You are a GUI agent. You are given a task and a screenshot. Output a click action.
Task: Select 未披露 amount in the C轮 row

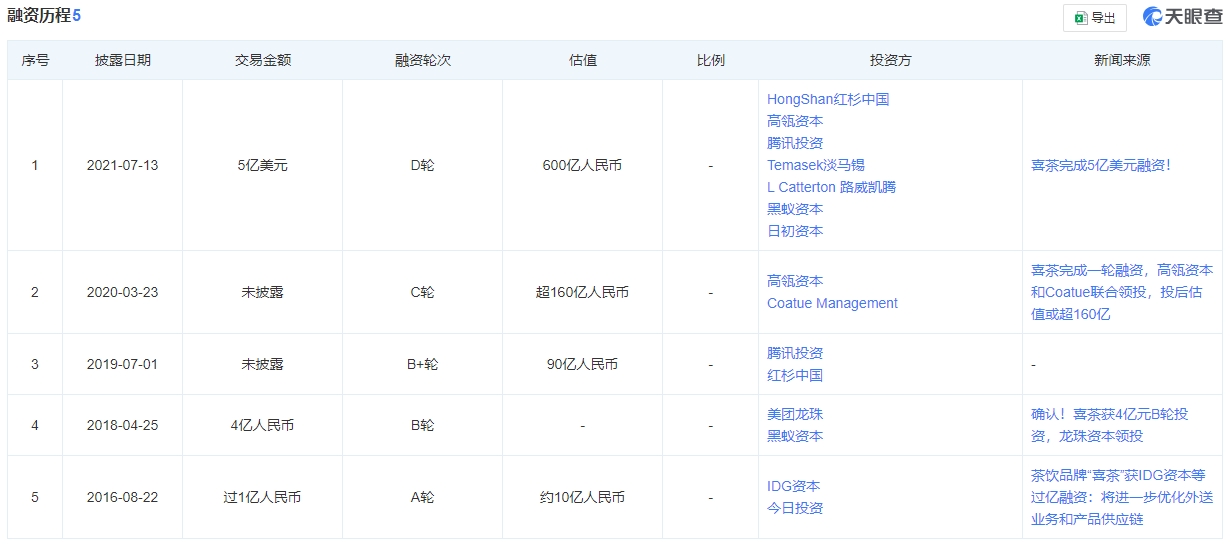point(263,292)
